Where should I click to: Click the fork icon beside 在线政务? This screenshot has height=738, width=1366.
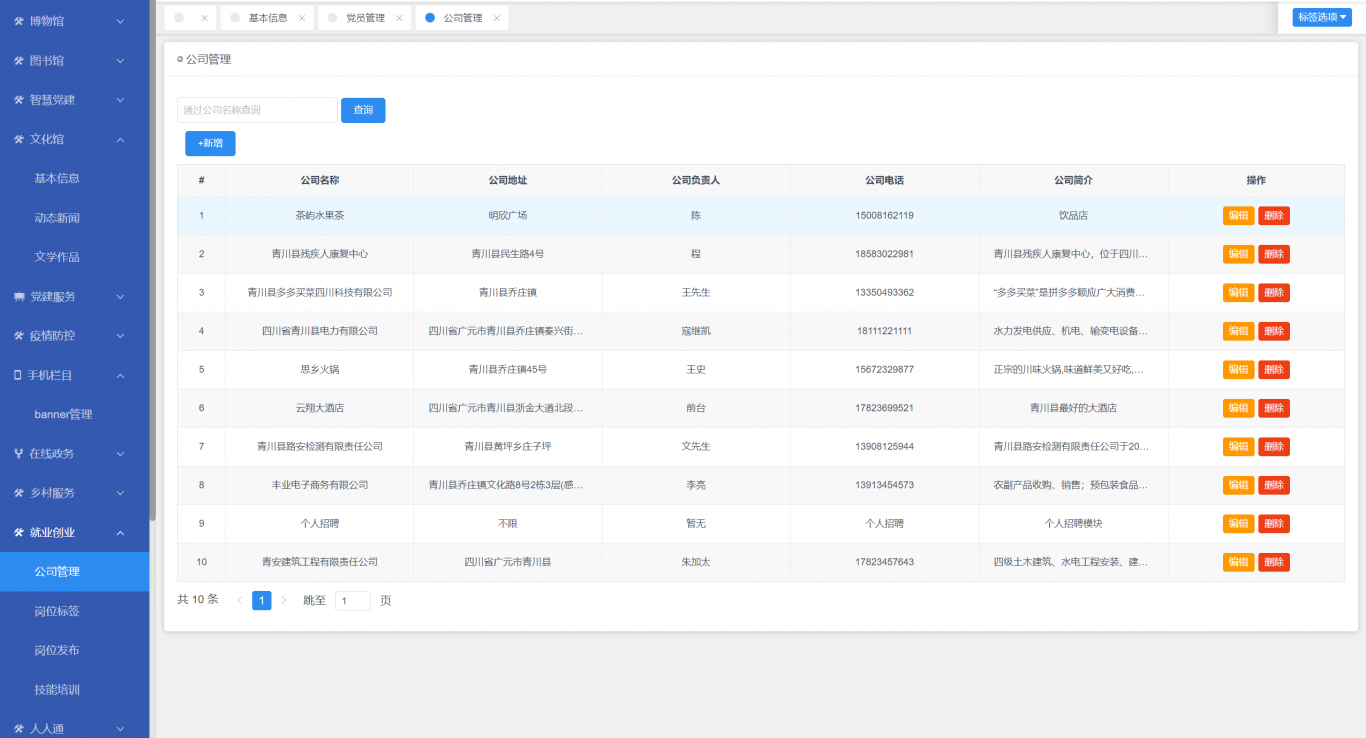18,454
